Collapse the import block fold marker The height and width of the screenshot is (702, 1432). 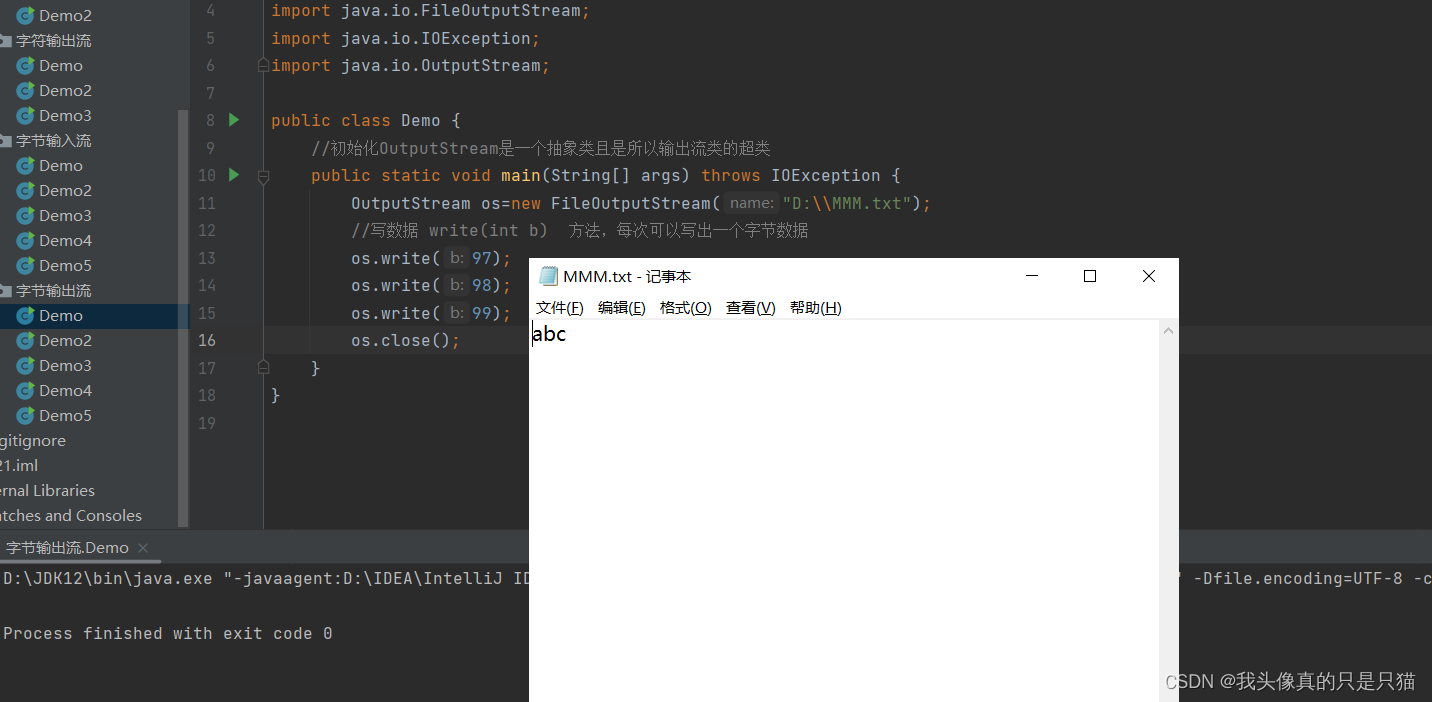[263, 65]
